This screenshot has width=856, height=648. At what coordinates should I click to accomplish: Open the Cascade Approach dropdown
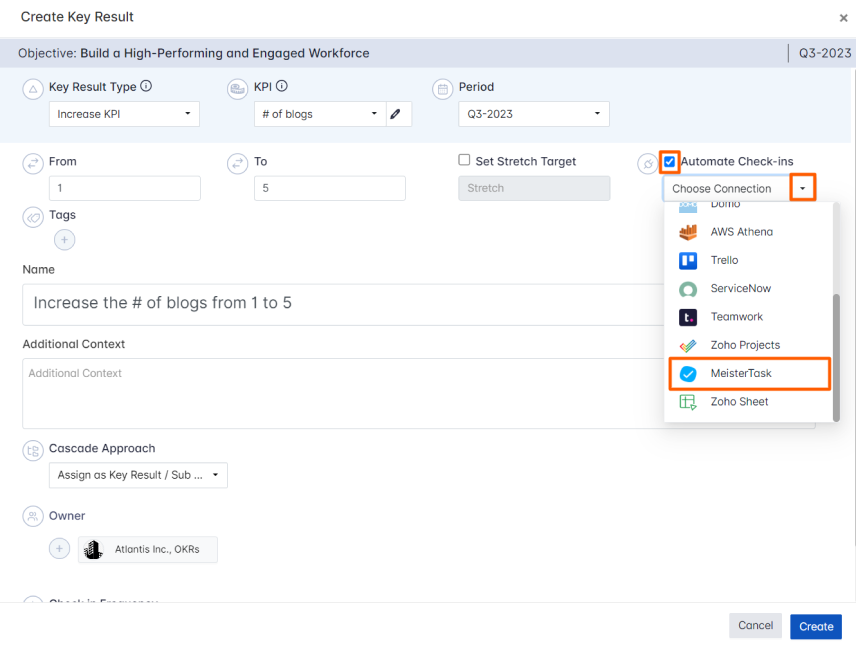pyautogui.click(x=138, y=475)
